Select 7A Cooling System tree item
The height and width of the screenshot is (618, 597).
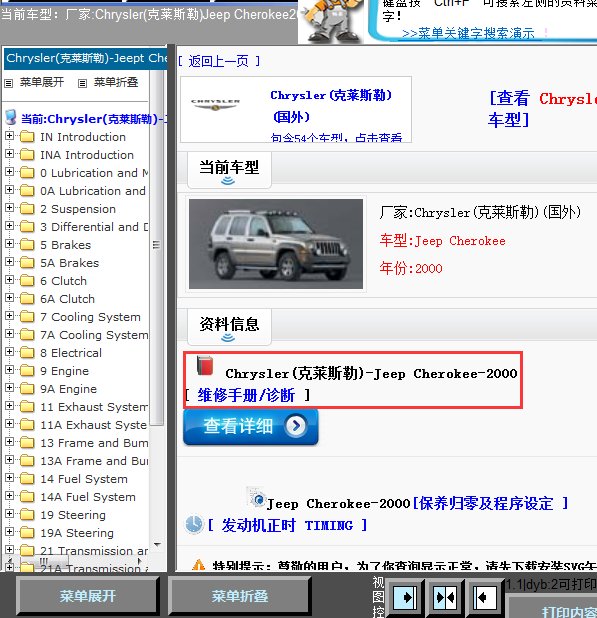[94, 335]
